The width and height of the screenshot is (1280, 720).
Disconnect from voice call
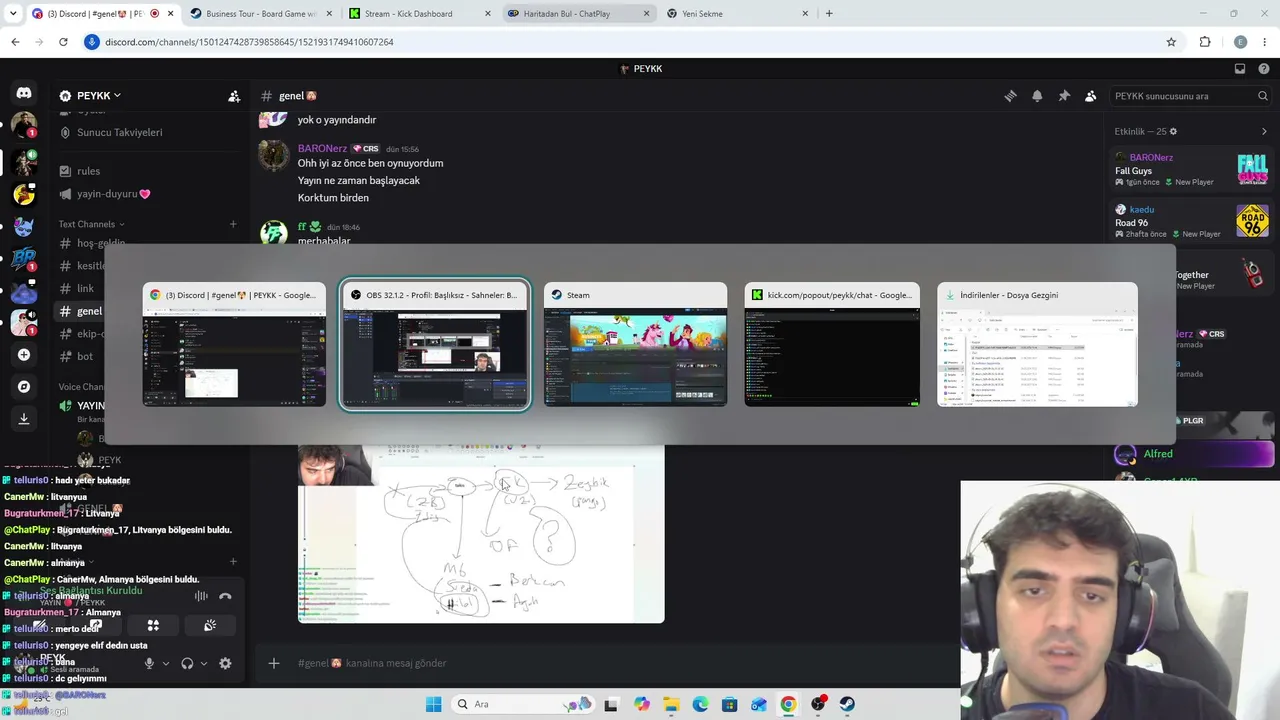[x=225, y=596]
